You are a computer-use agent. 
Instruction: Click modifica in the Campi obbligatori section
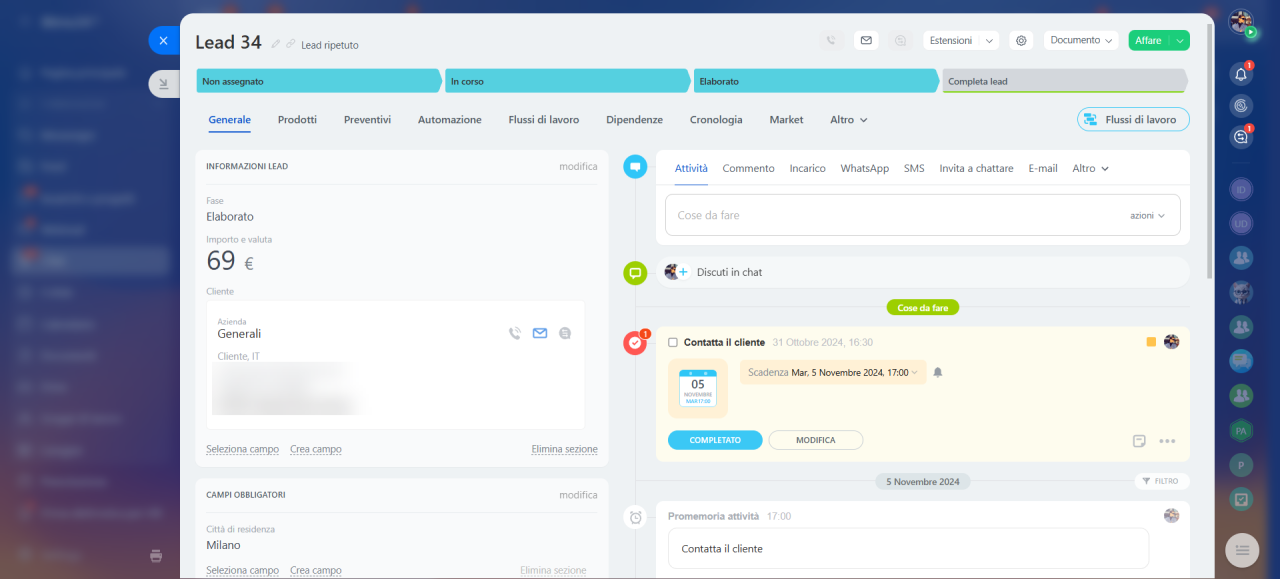click(x=578, y=495)
